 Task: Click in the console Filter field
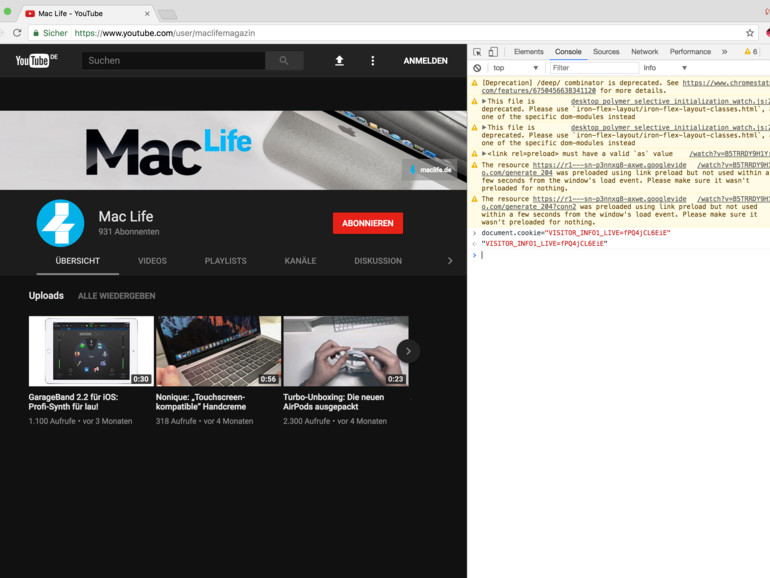click(x=593, y=68)
